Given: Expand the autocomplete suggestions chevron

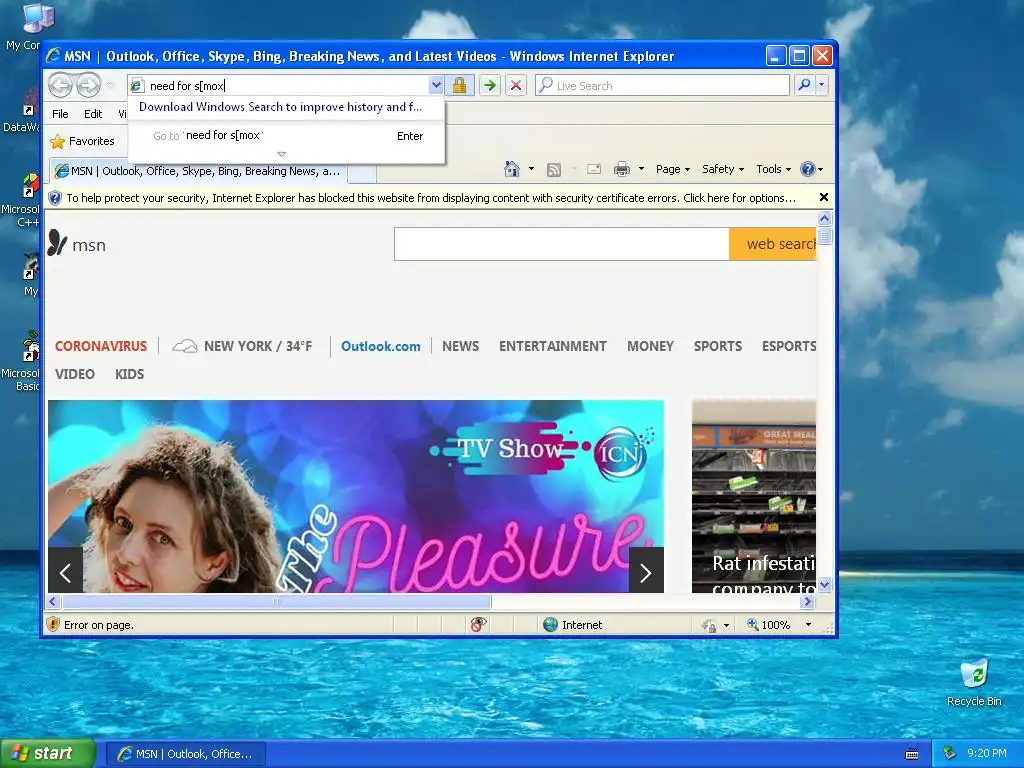Looking at the screenshot, I should pos(281,154).
